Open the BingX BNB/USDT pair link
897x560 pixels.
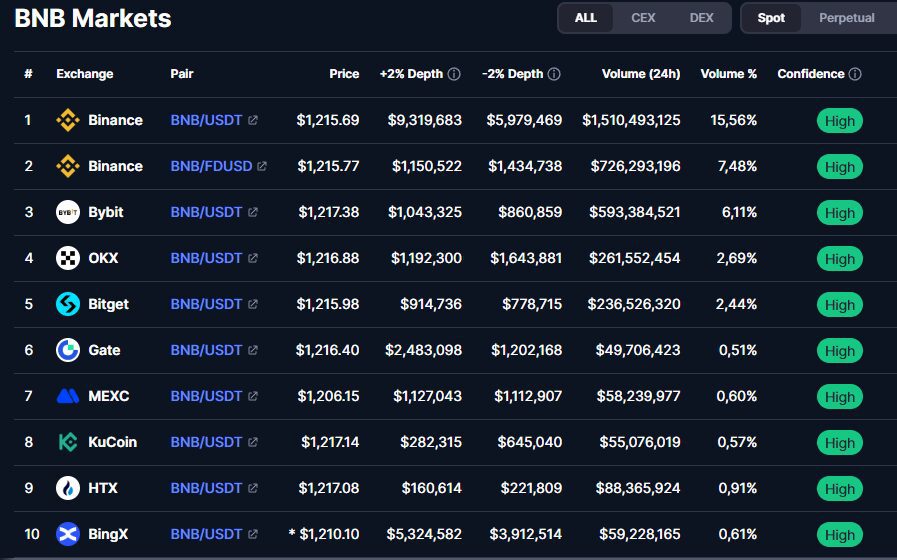click(207, 534)
